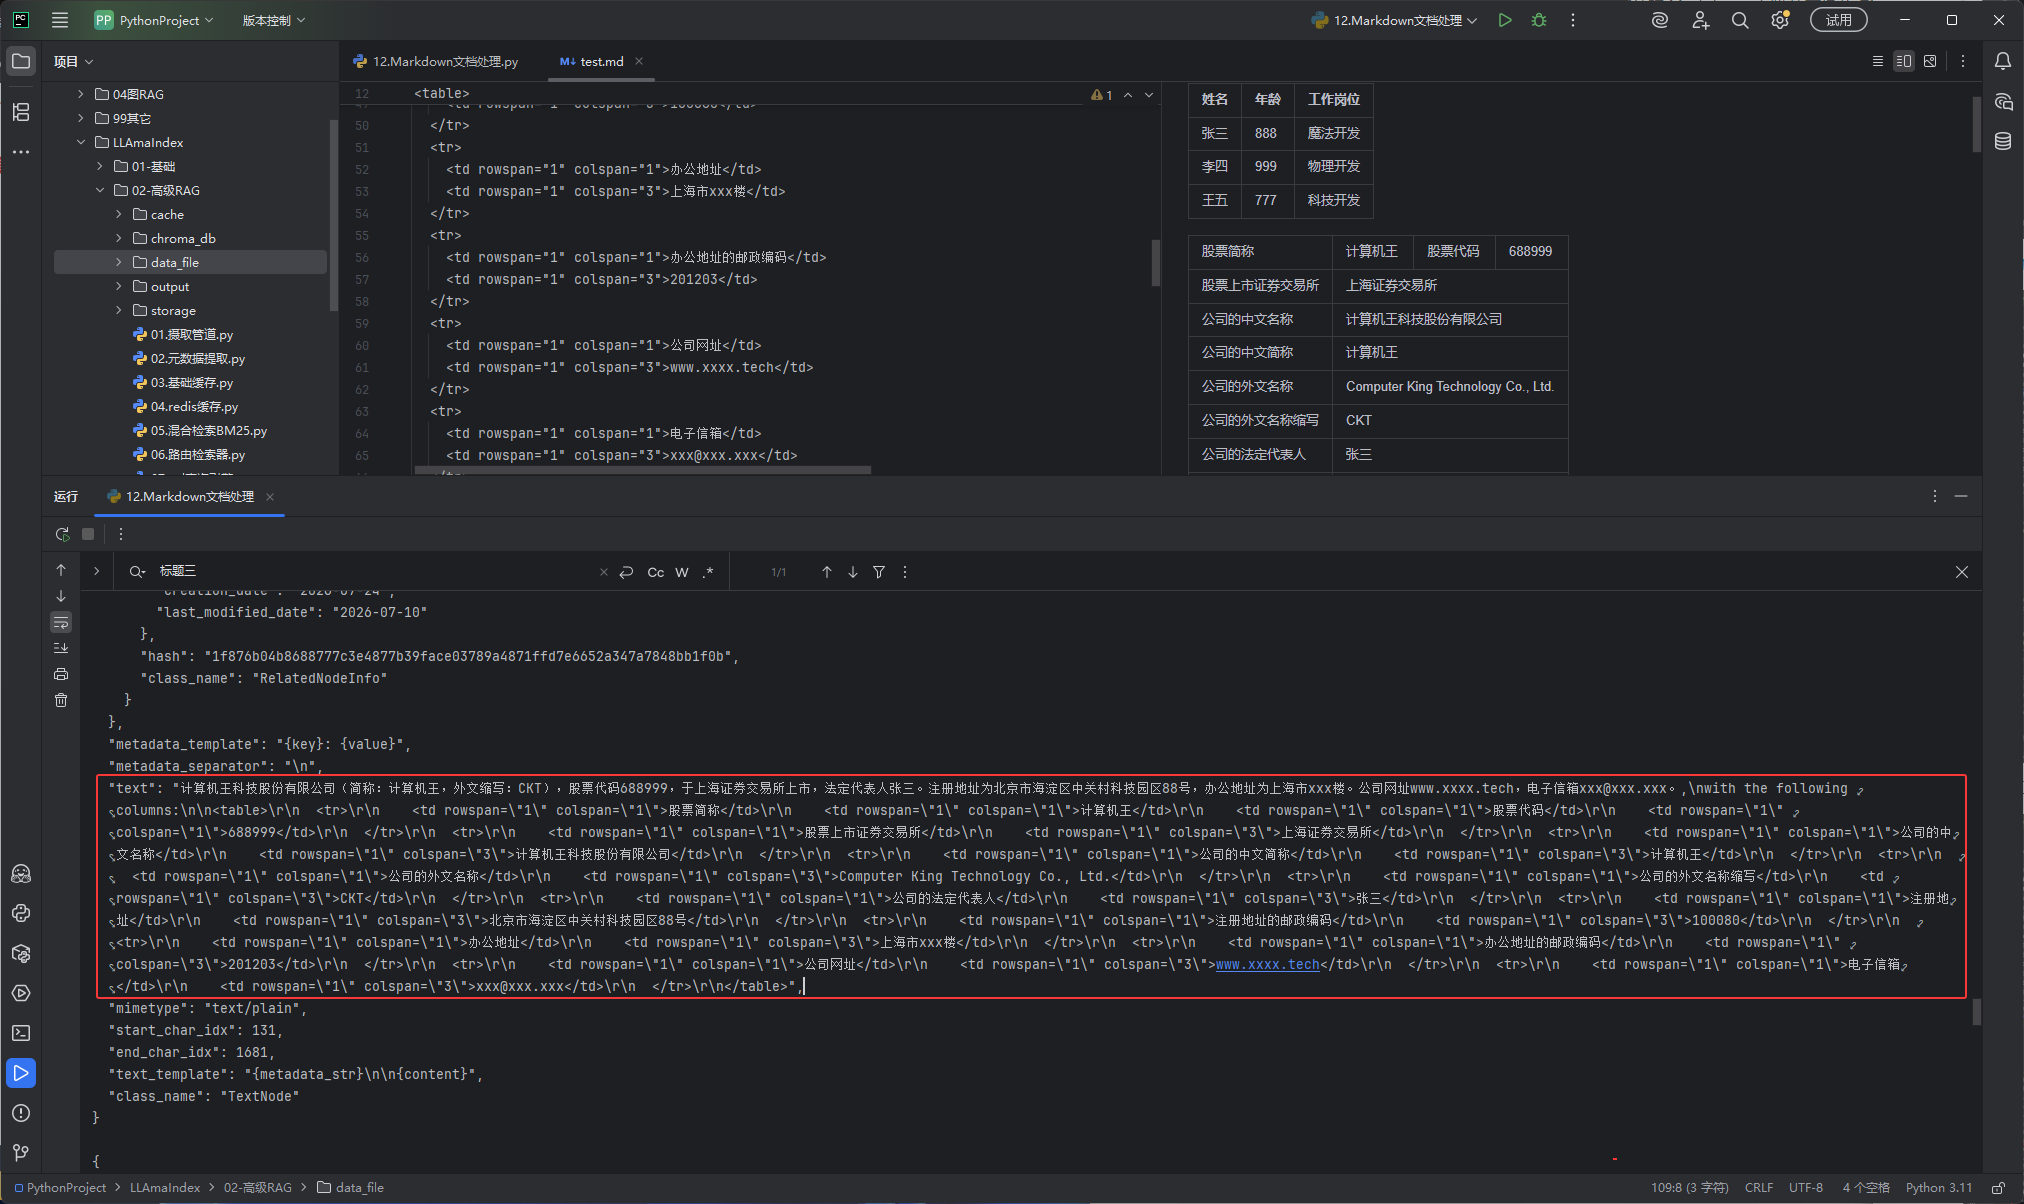Open IDE settings gear
Image resolution: width=2024 pixels, height=1204 pixels.
coord(1780,20)
